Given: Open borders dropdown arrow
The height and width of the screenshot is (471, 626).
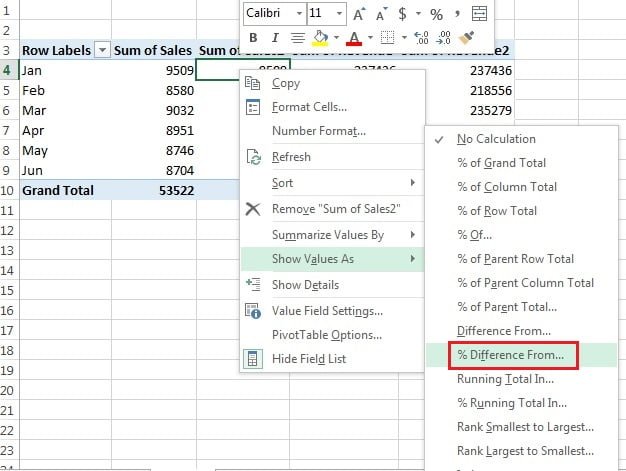Looking at the screenshot, I should pyautogui.click(x=404, y=38).
